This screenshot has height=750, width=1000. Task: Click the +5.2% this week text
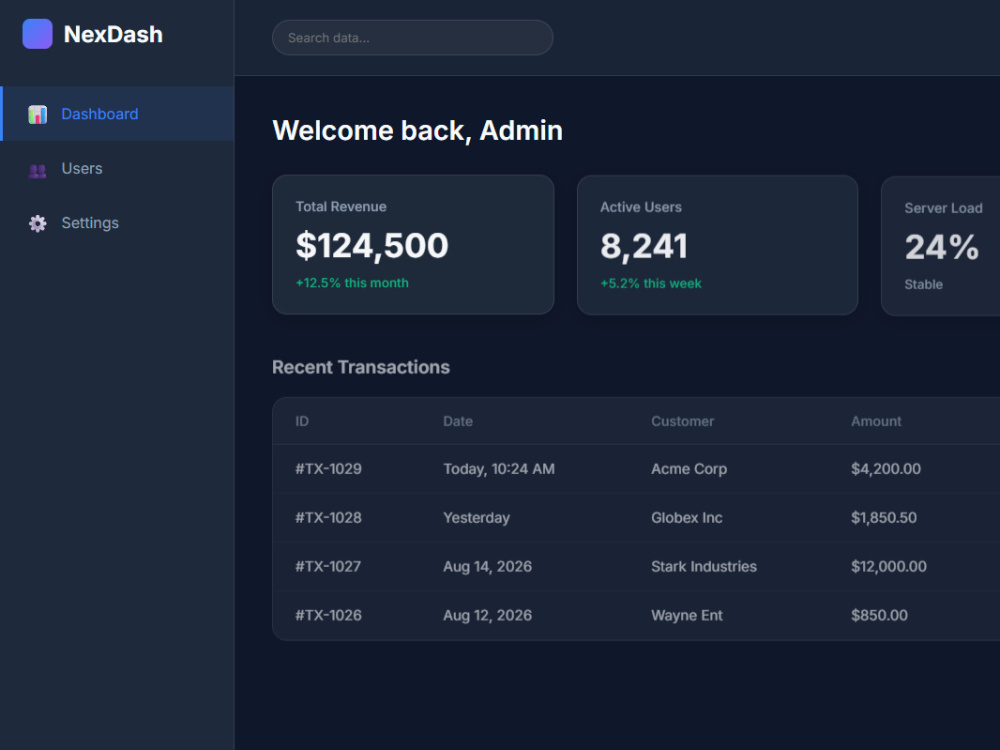coord(651,283)
